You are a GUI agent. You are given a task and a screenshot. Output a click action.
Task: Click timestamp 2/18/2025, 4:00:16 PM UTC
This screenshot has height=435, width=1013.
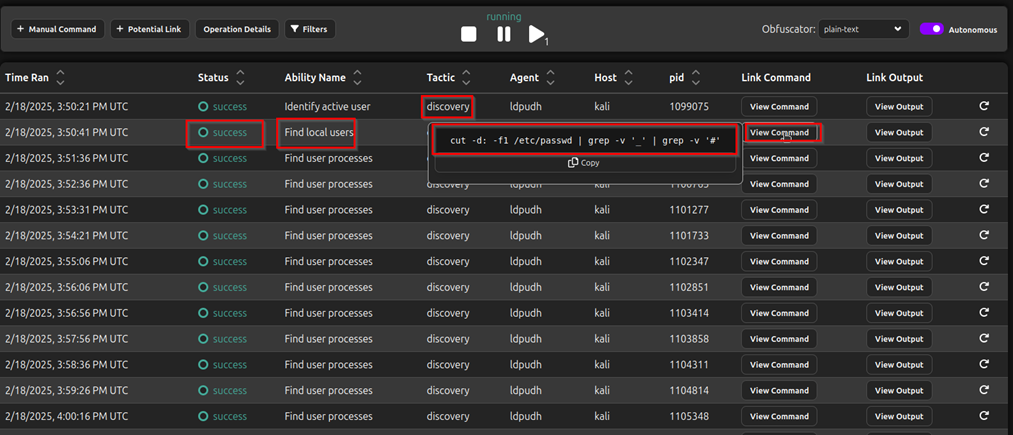[67, 416]
